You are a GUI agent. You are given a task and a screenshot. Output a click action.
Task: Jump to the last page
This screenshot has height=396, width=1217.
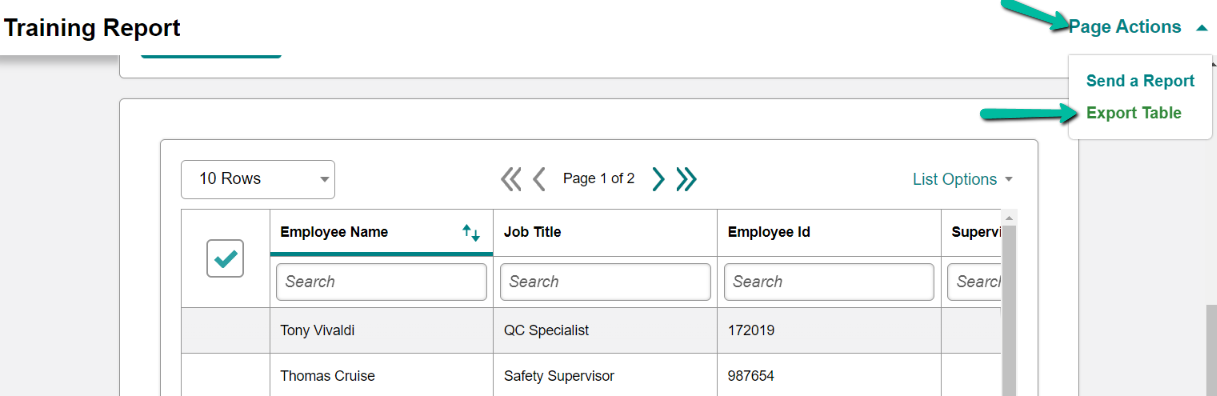pos(686,179)
